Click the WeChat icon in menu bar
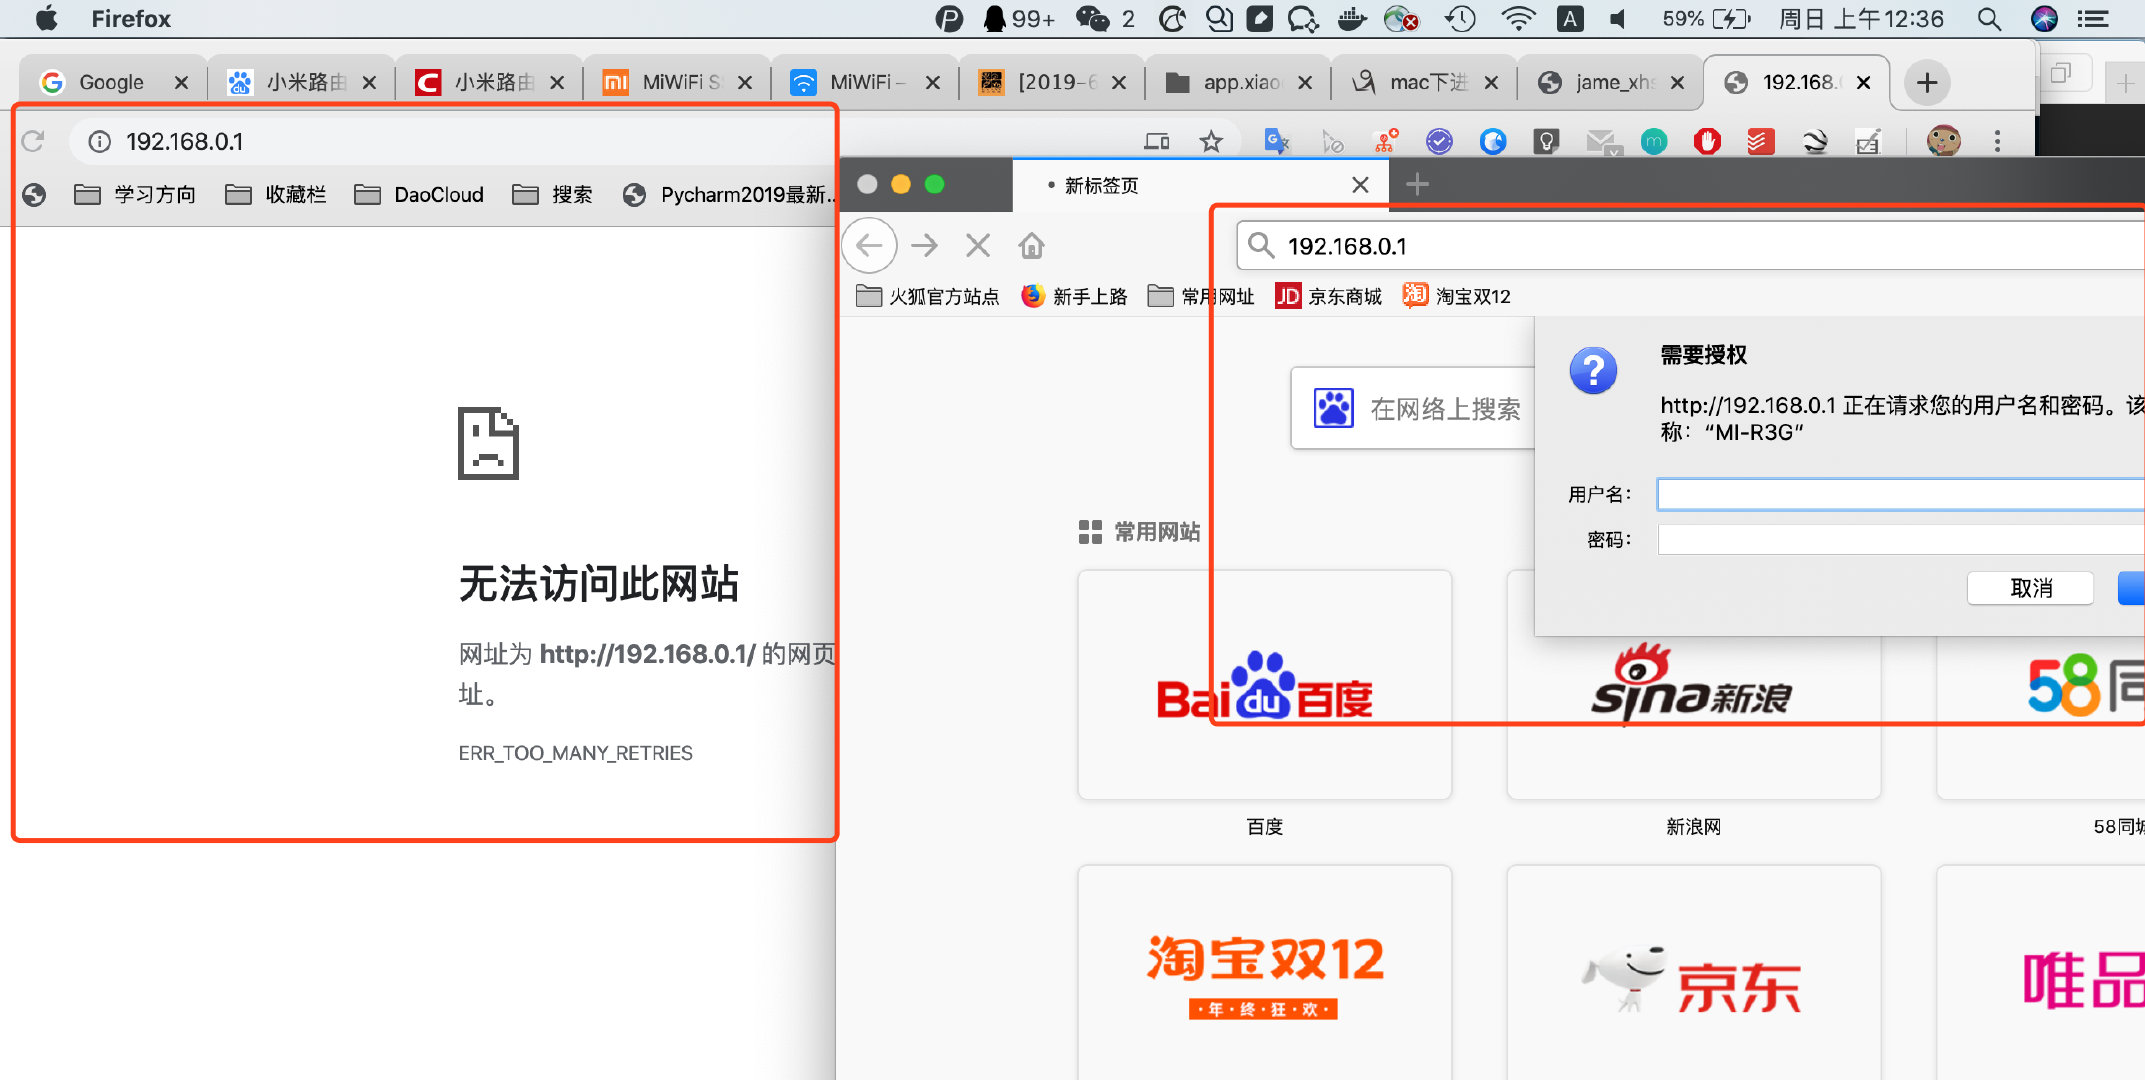This screenshot has width=2145, height=1080. coord(1092,18)
